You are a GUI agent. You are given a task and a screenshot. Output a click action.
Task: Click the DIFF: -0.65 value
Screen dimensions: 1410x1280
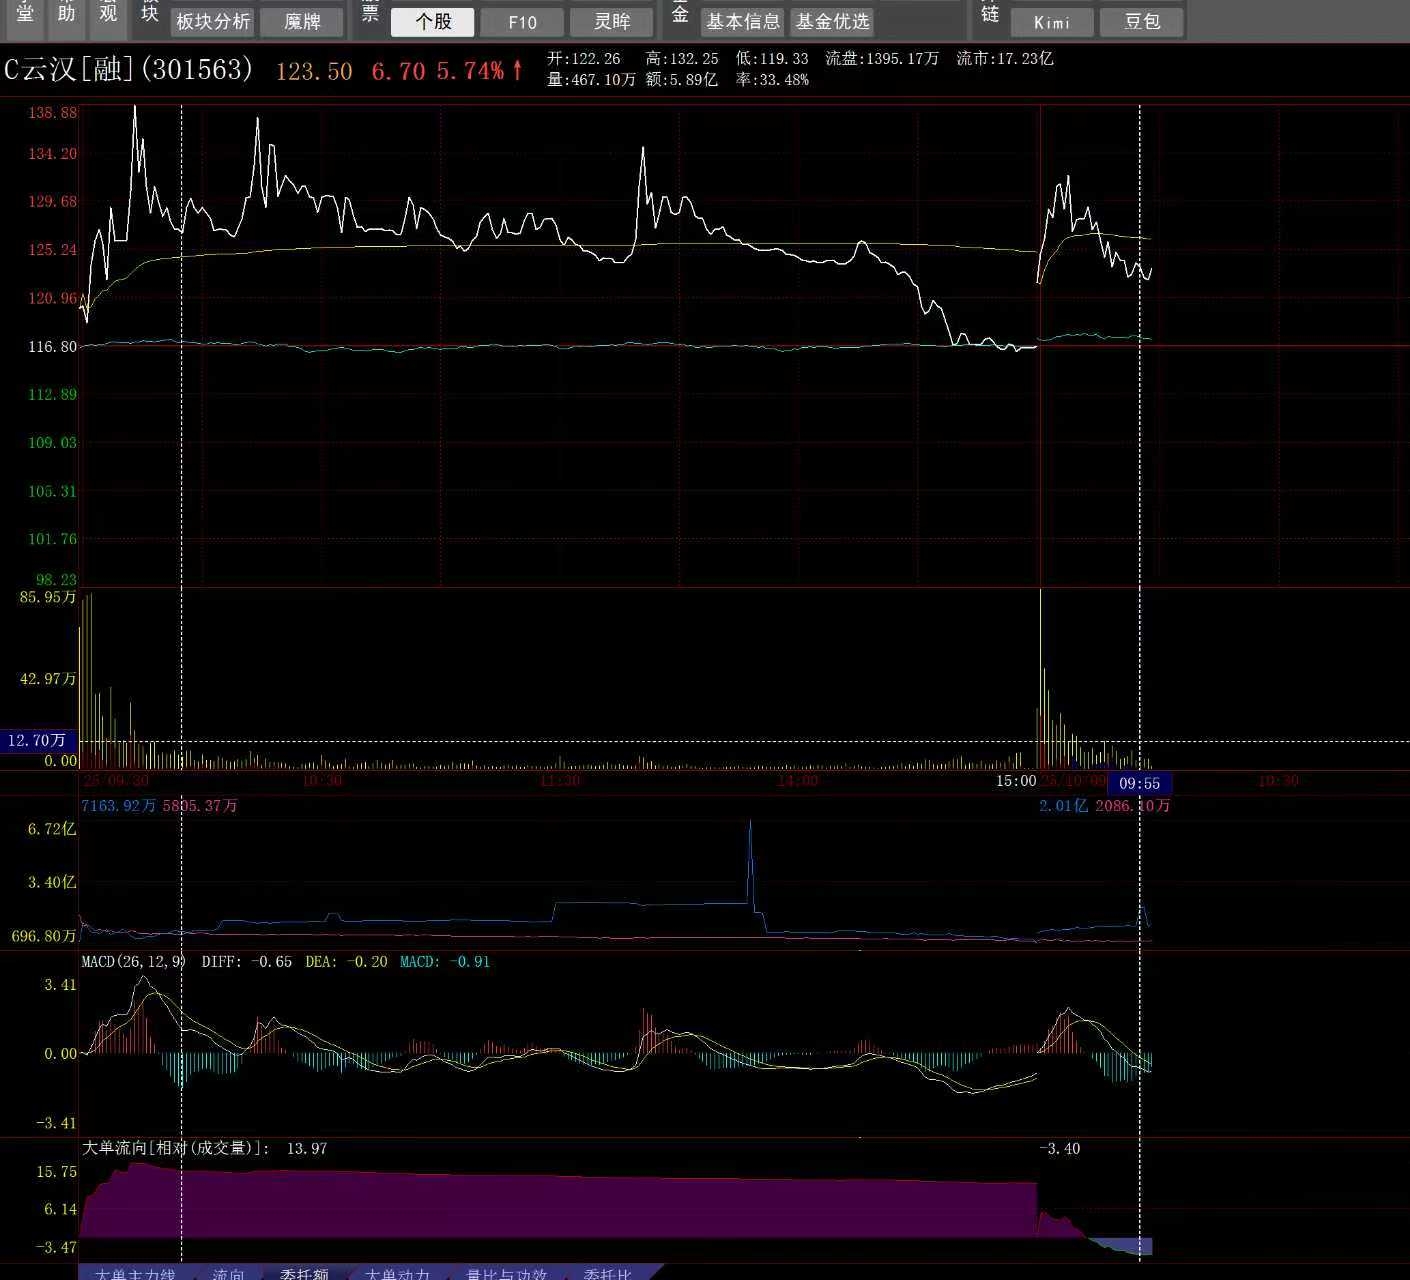(x=247, y=962)
